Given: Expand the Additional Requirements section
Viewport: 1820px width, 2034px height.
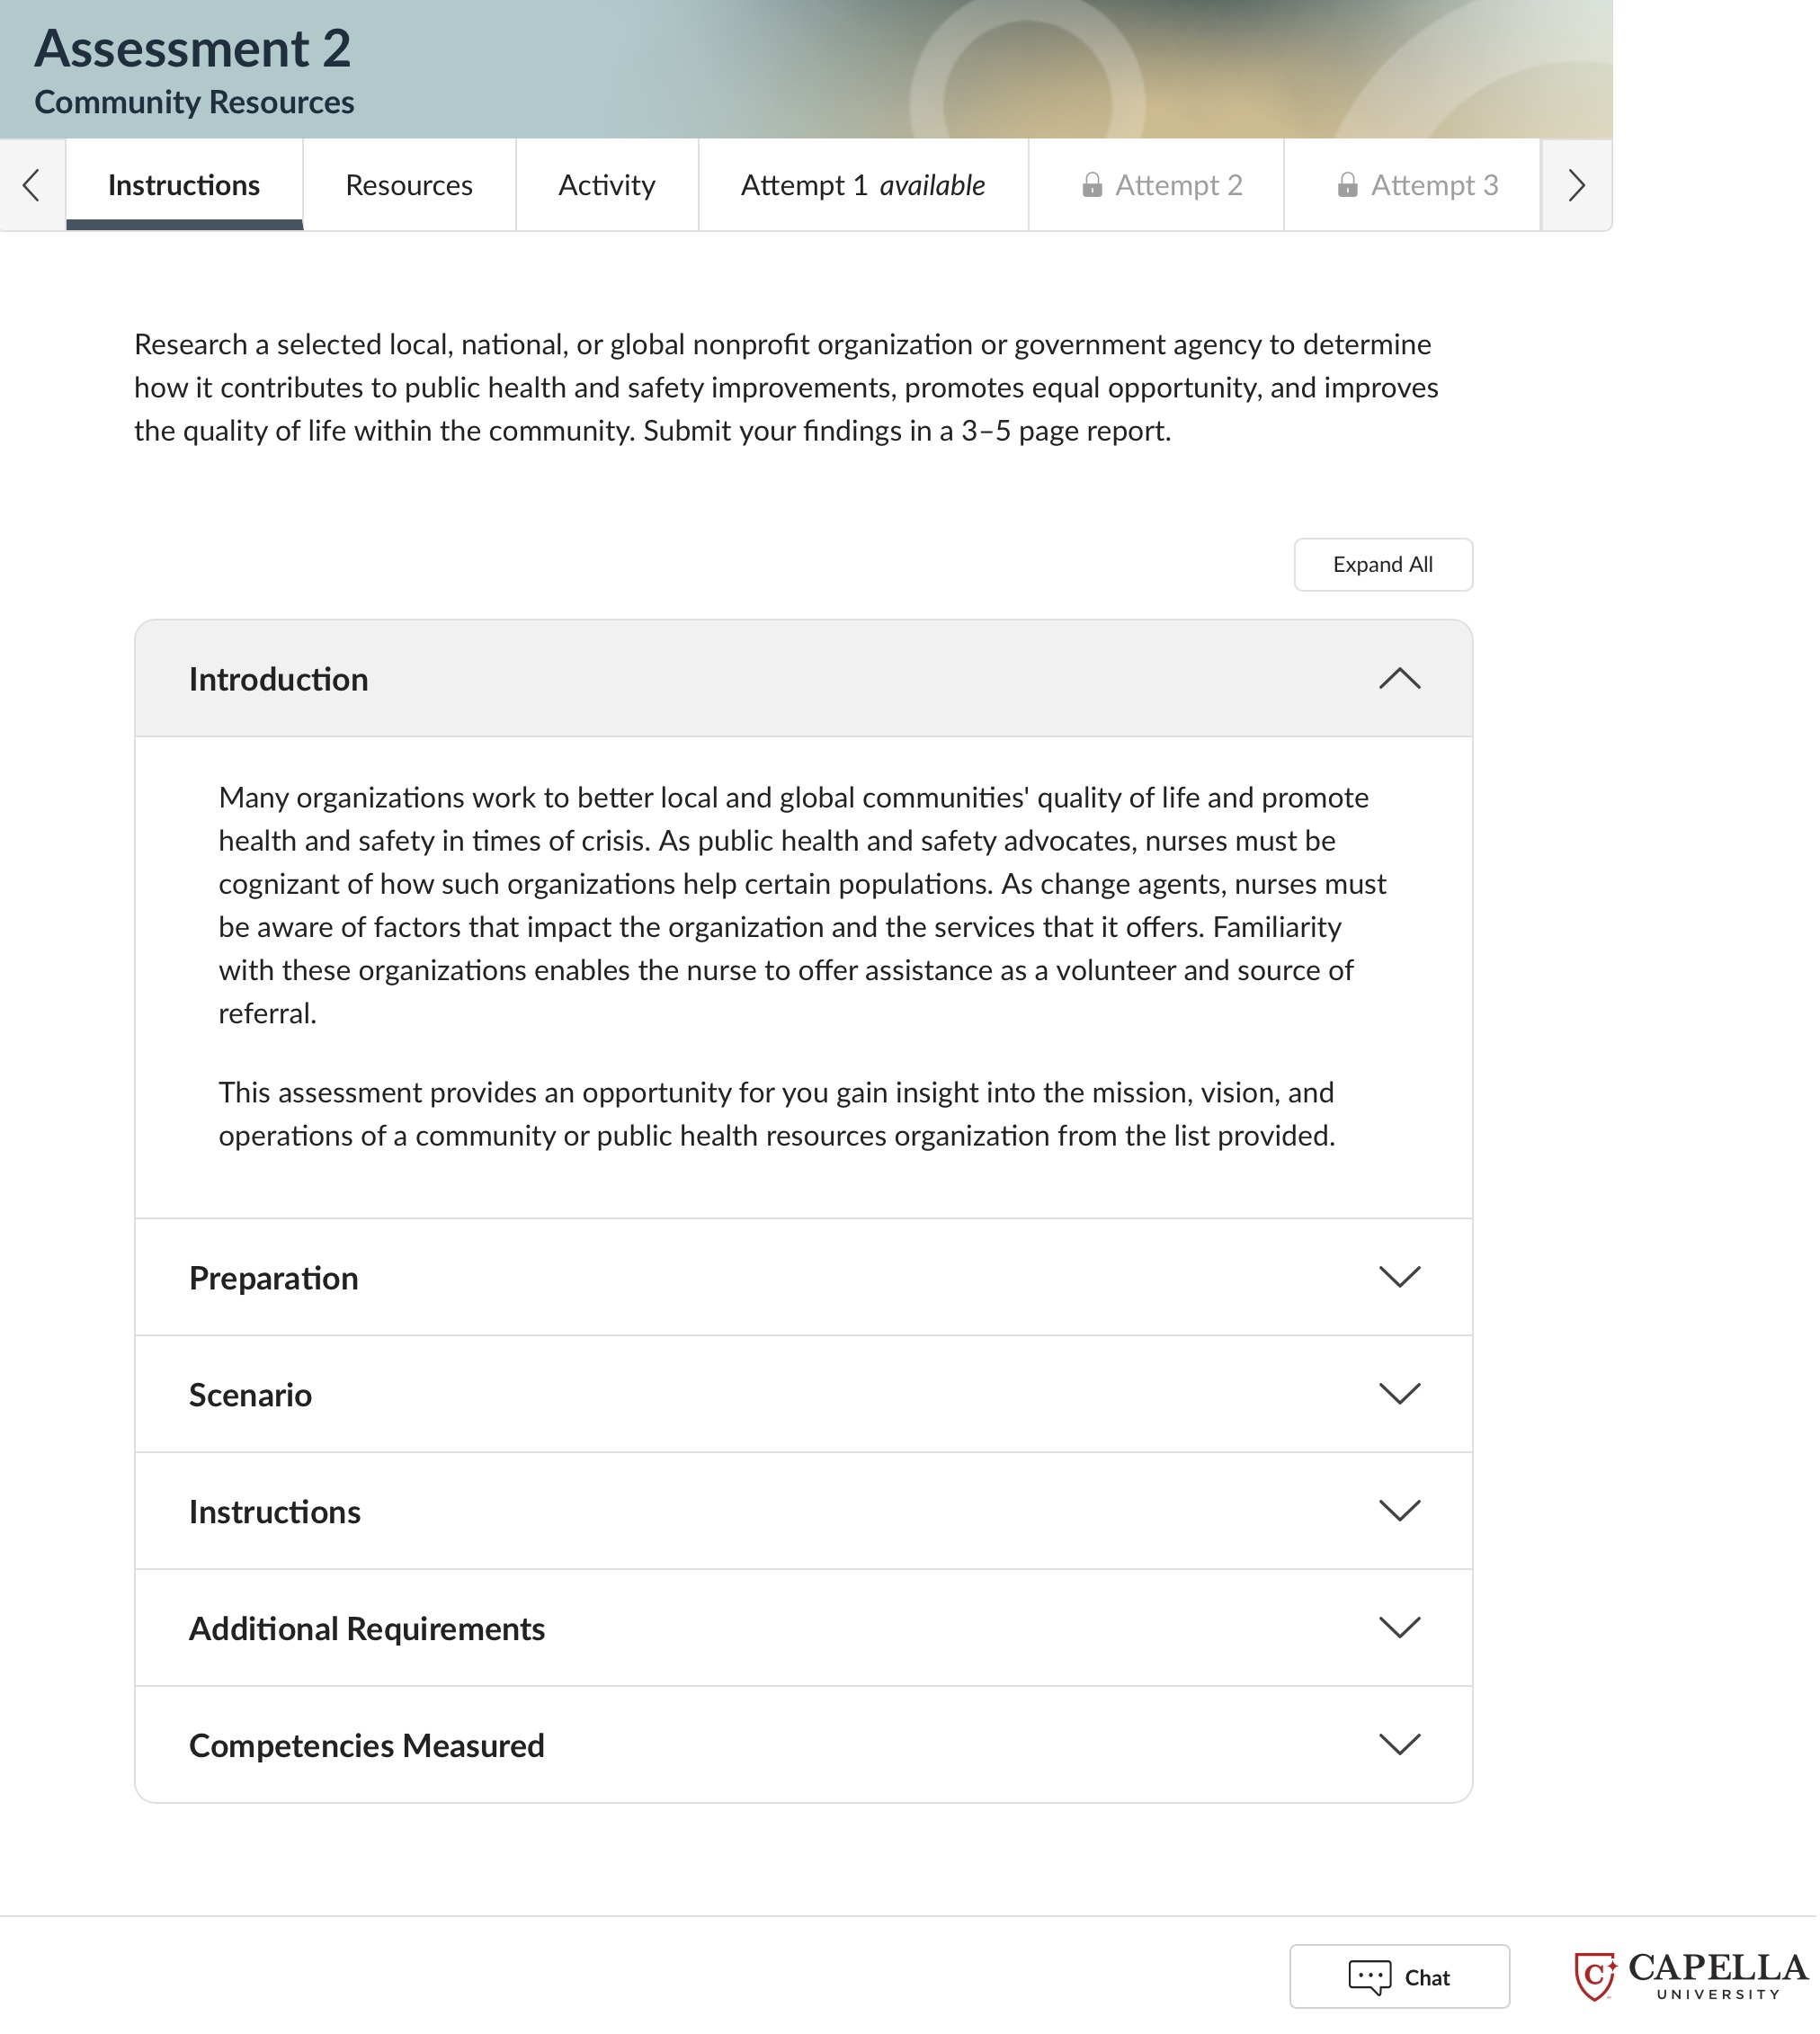Looking at the screenshot, I should click(x=804, y=1628).
